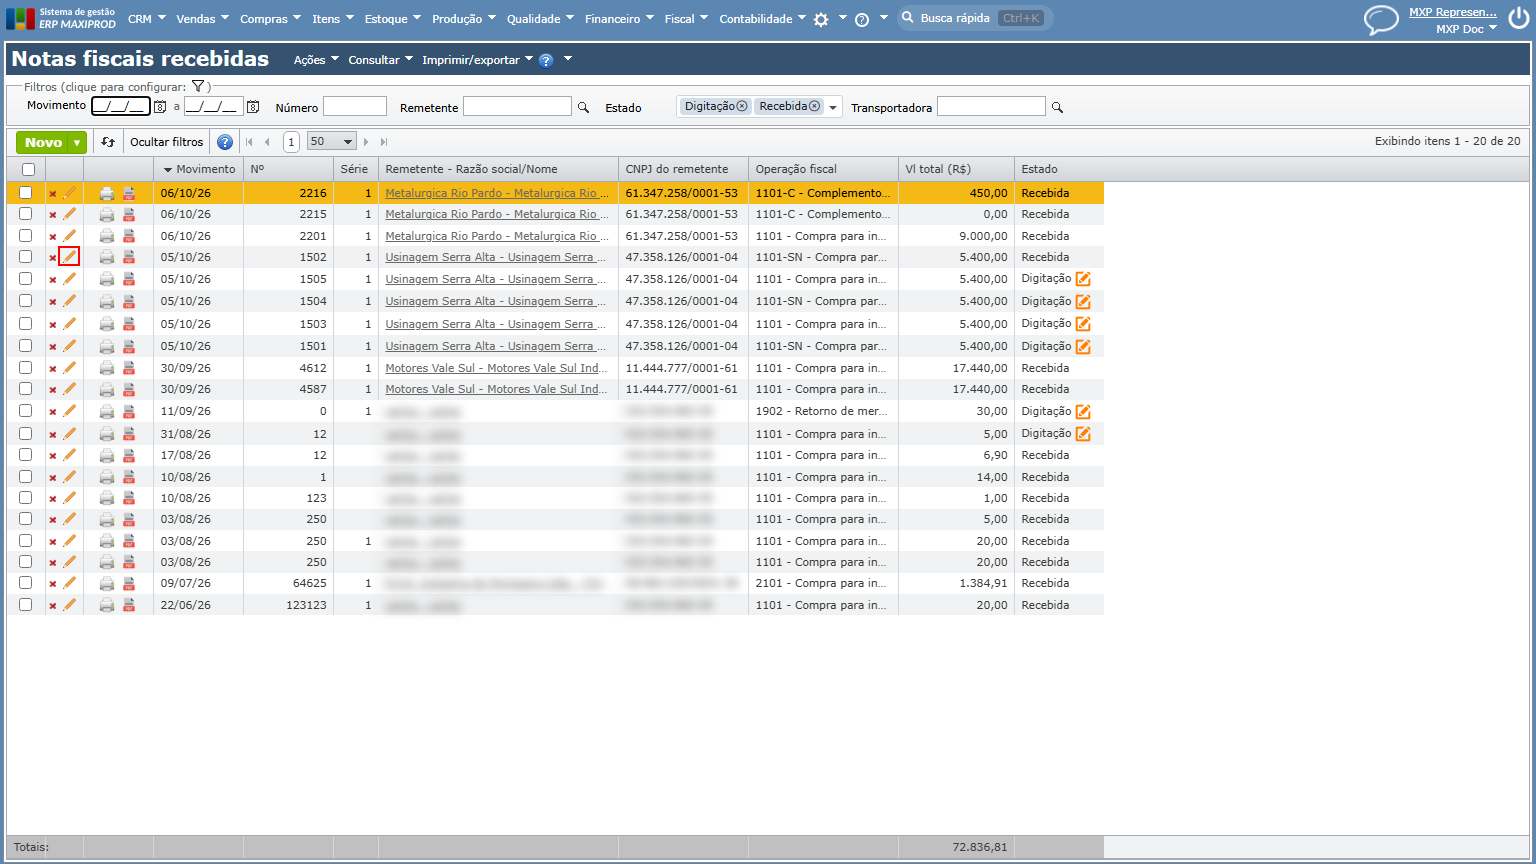The width and height of the screenshot is (1536, 864).
Task: Open the page size 50 dropdown
Action: pos(332,142)
